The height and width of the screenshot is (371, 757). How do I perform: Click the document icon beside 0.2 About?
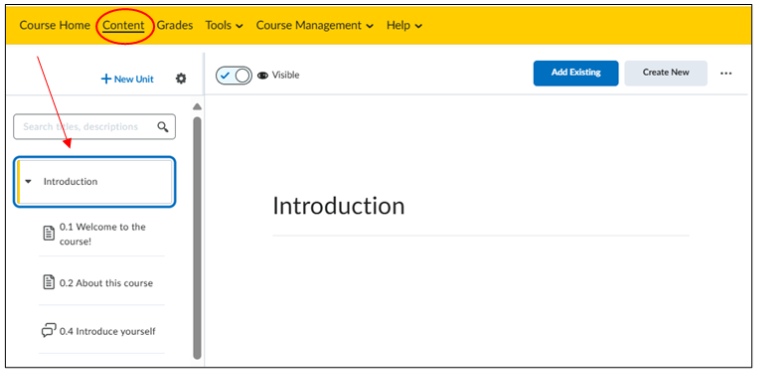click(x=48, y=282)
